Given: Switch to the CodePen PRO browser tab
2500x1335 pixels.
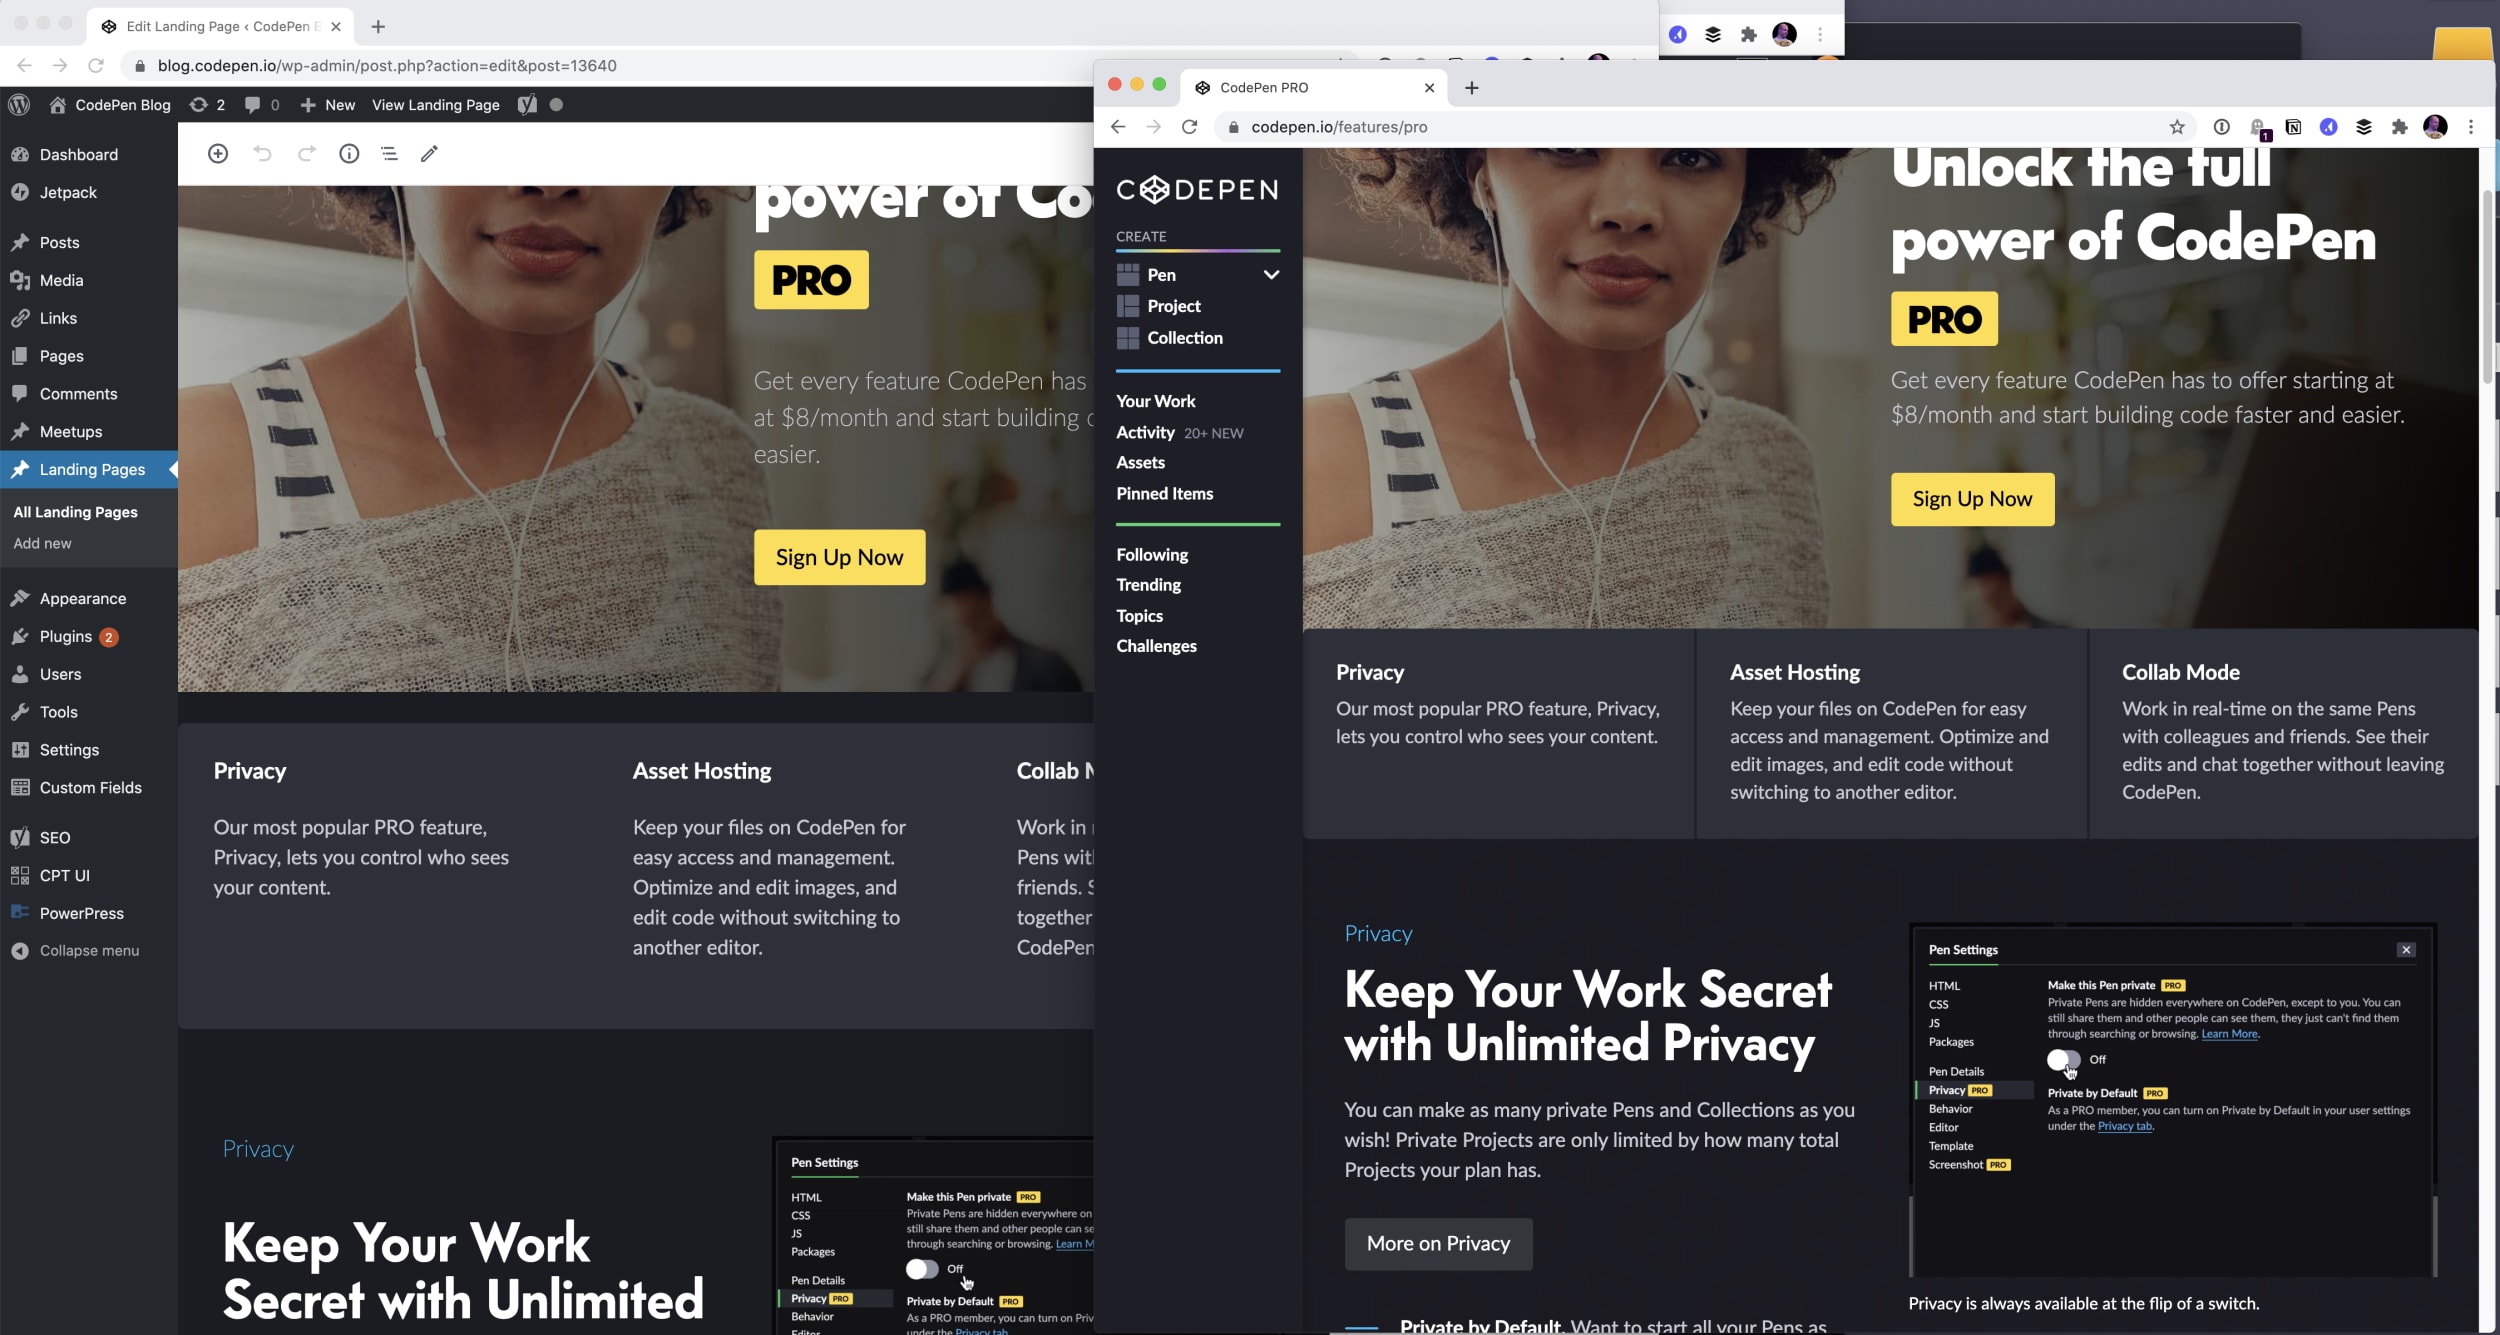Looking at the screenshot, I should tap(1264, 87).
